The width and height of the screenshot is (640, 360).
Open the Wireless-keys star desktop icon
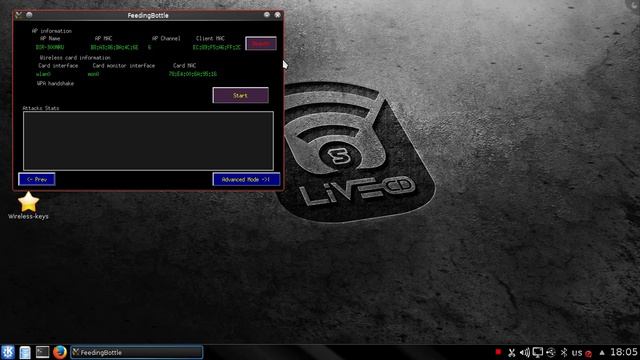(28, 206)
